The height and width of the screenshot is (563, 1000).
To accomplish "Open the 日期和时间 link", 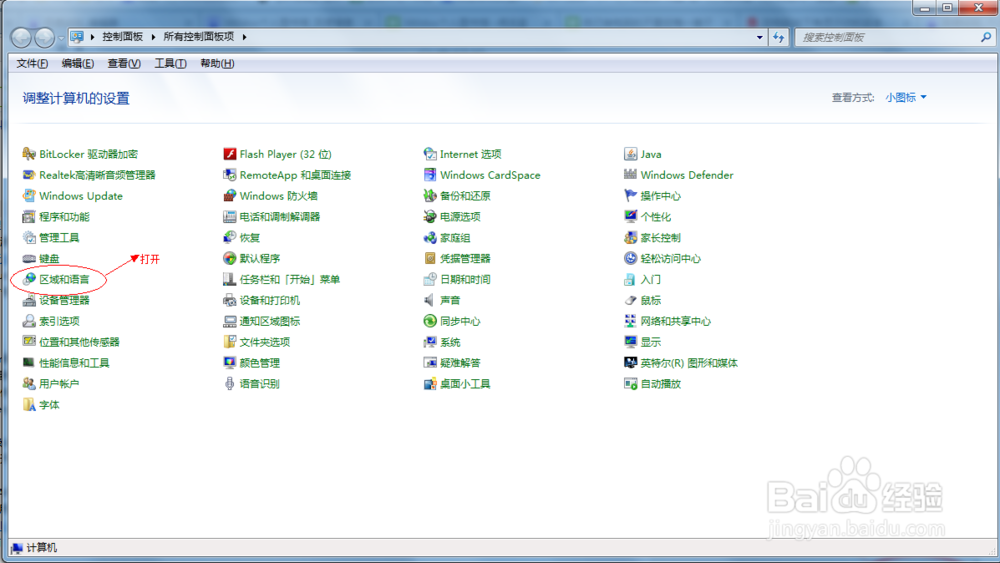I will pos(466,279).
